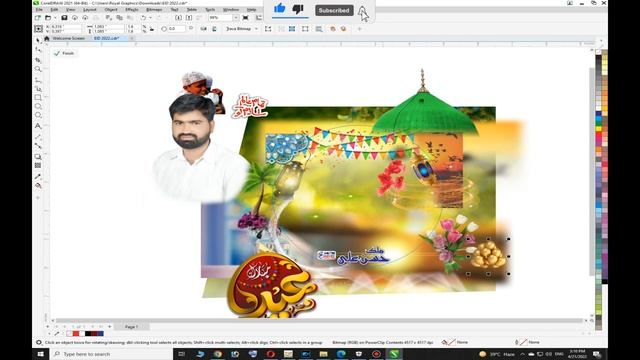Viewport: 640px width, 360px height.
Task: Select the Freehand drawing tool
Action: pos(38,80)
